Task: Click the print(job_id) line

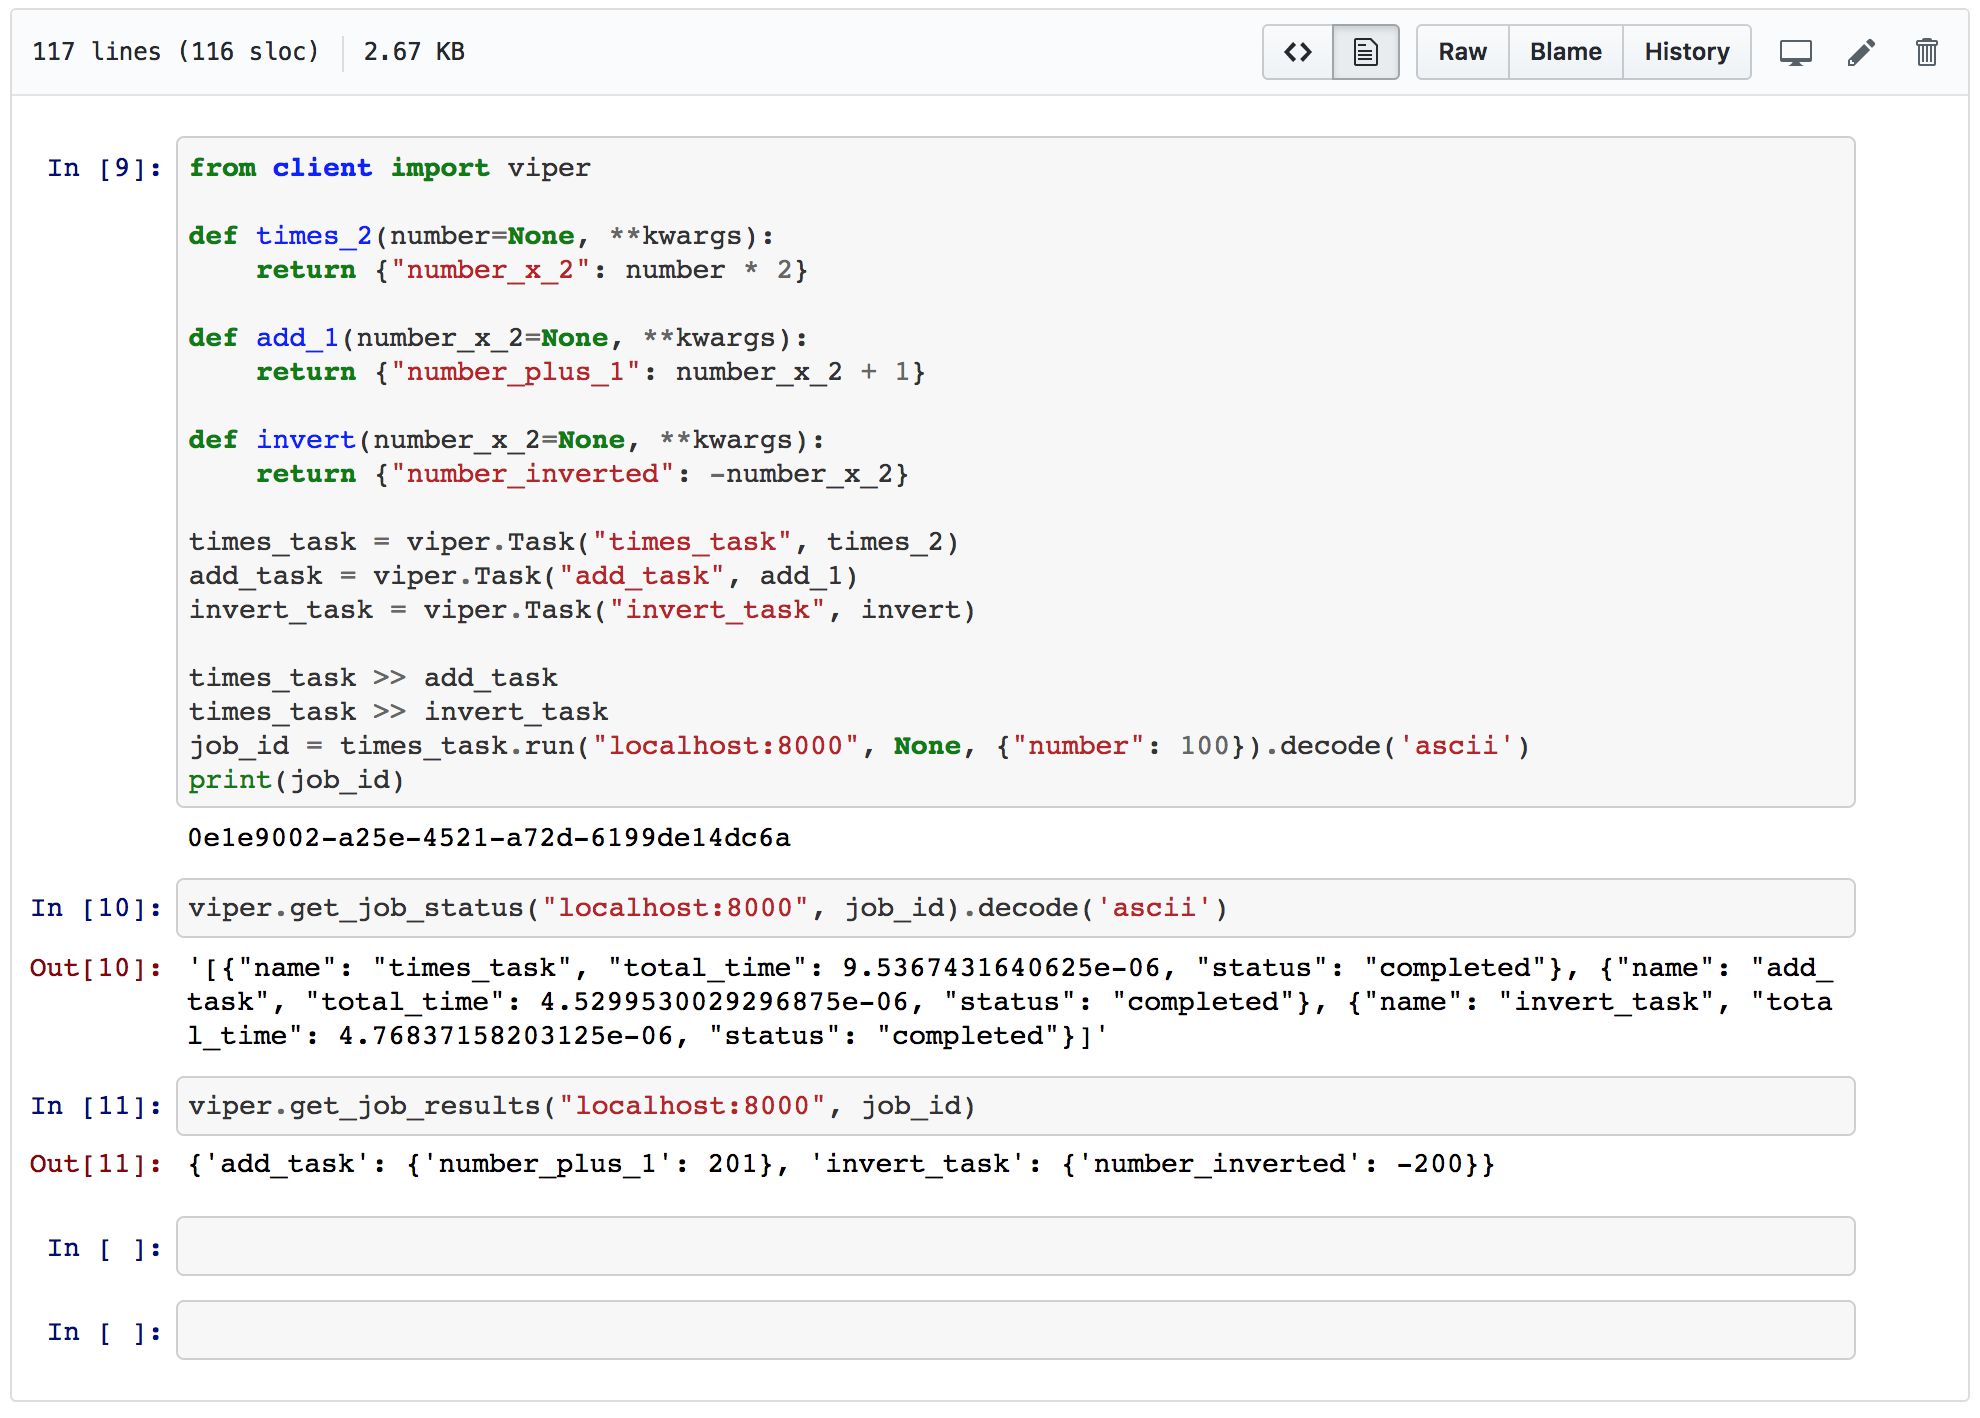Action: (296, 780)
